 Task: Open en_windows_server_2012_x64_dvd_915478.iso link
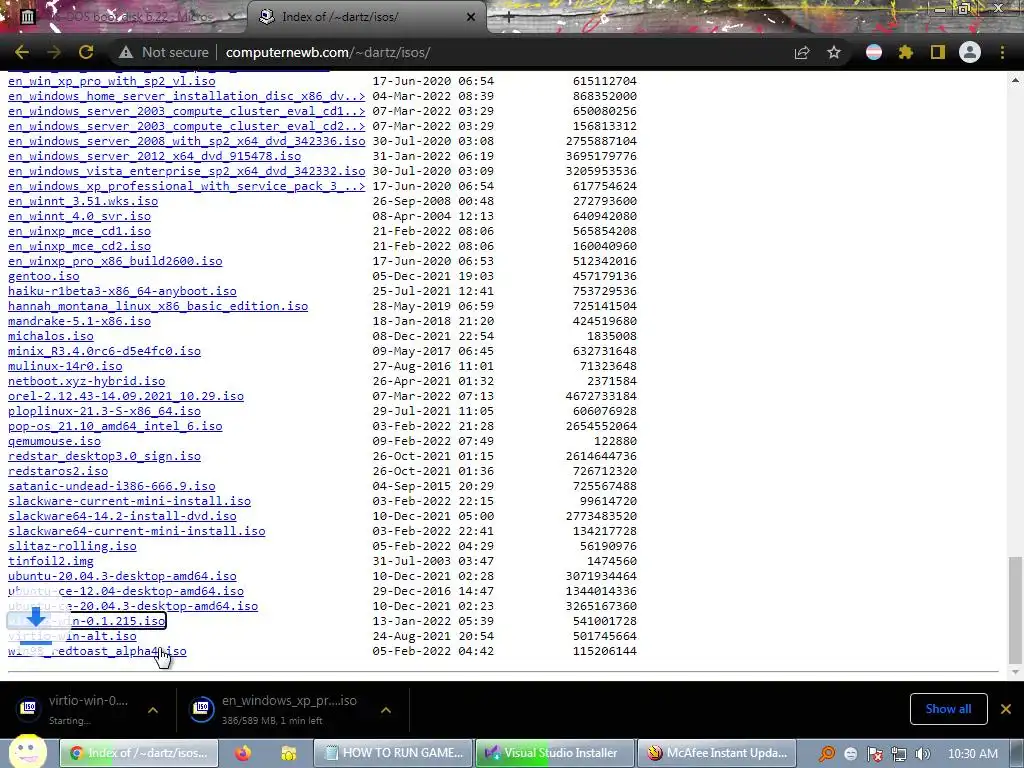(x=155, y=156)
